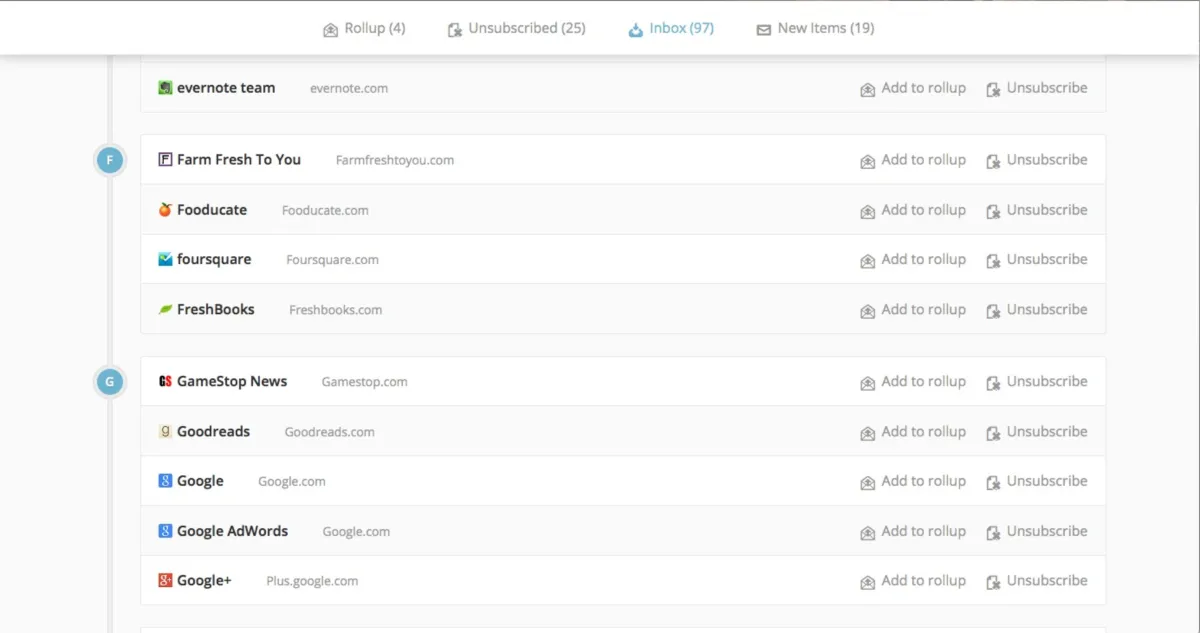
Task: Click the red Google+ logo icon
Action: pos(165,581)
